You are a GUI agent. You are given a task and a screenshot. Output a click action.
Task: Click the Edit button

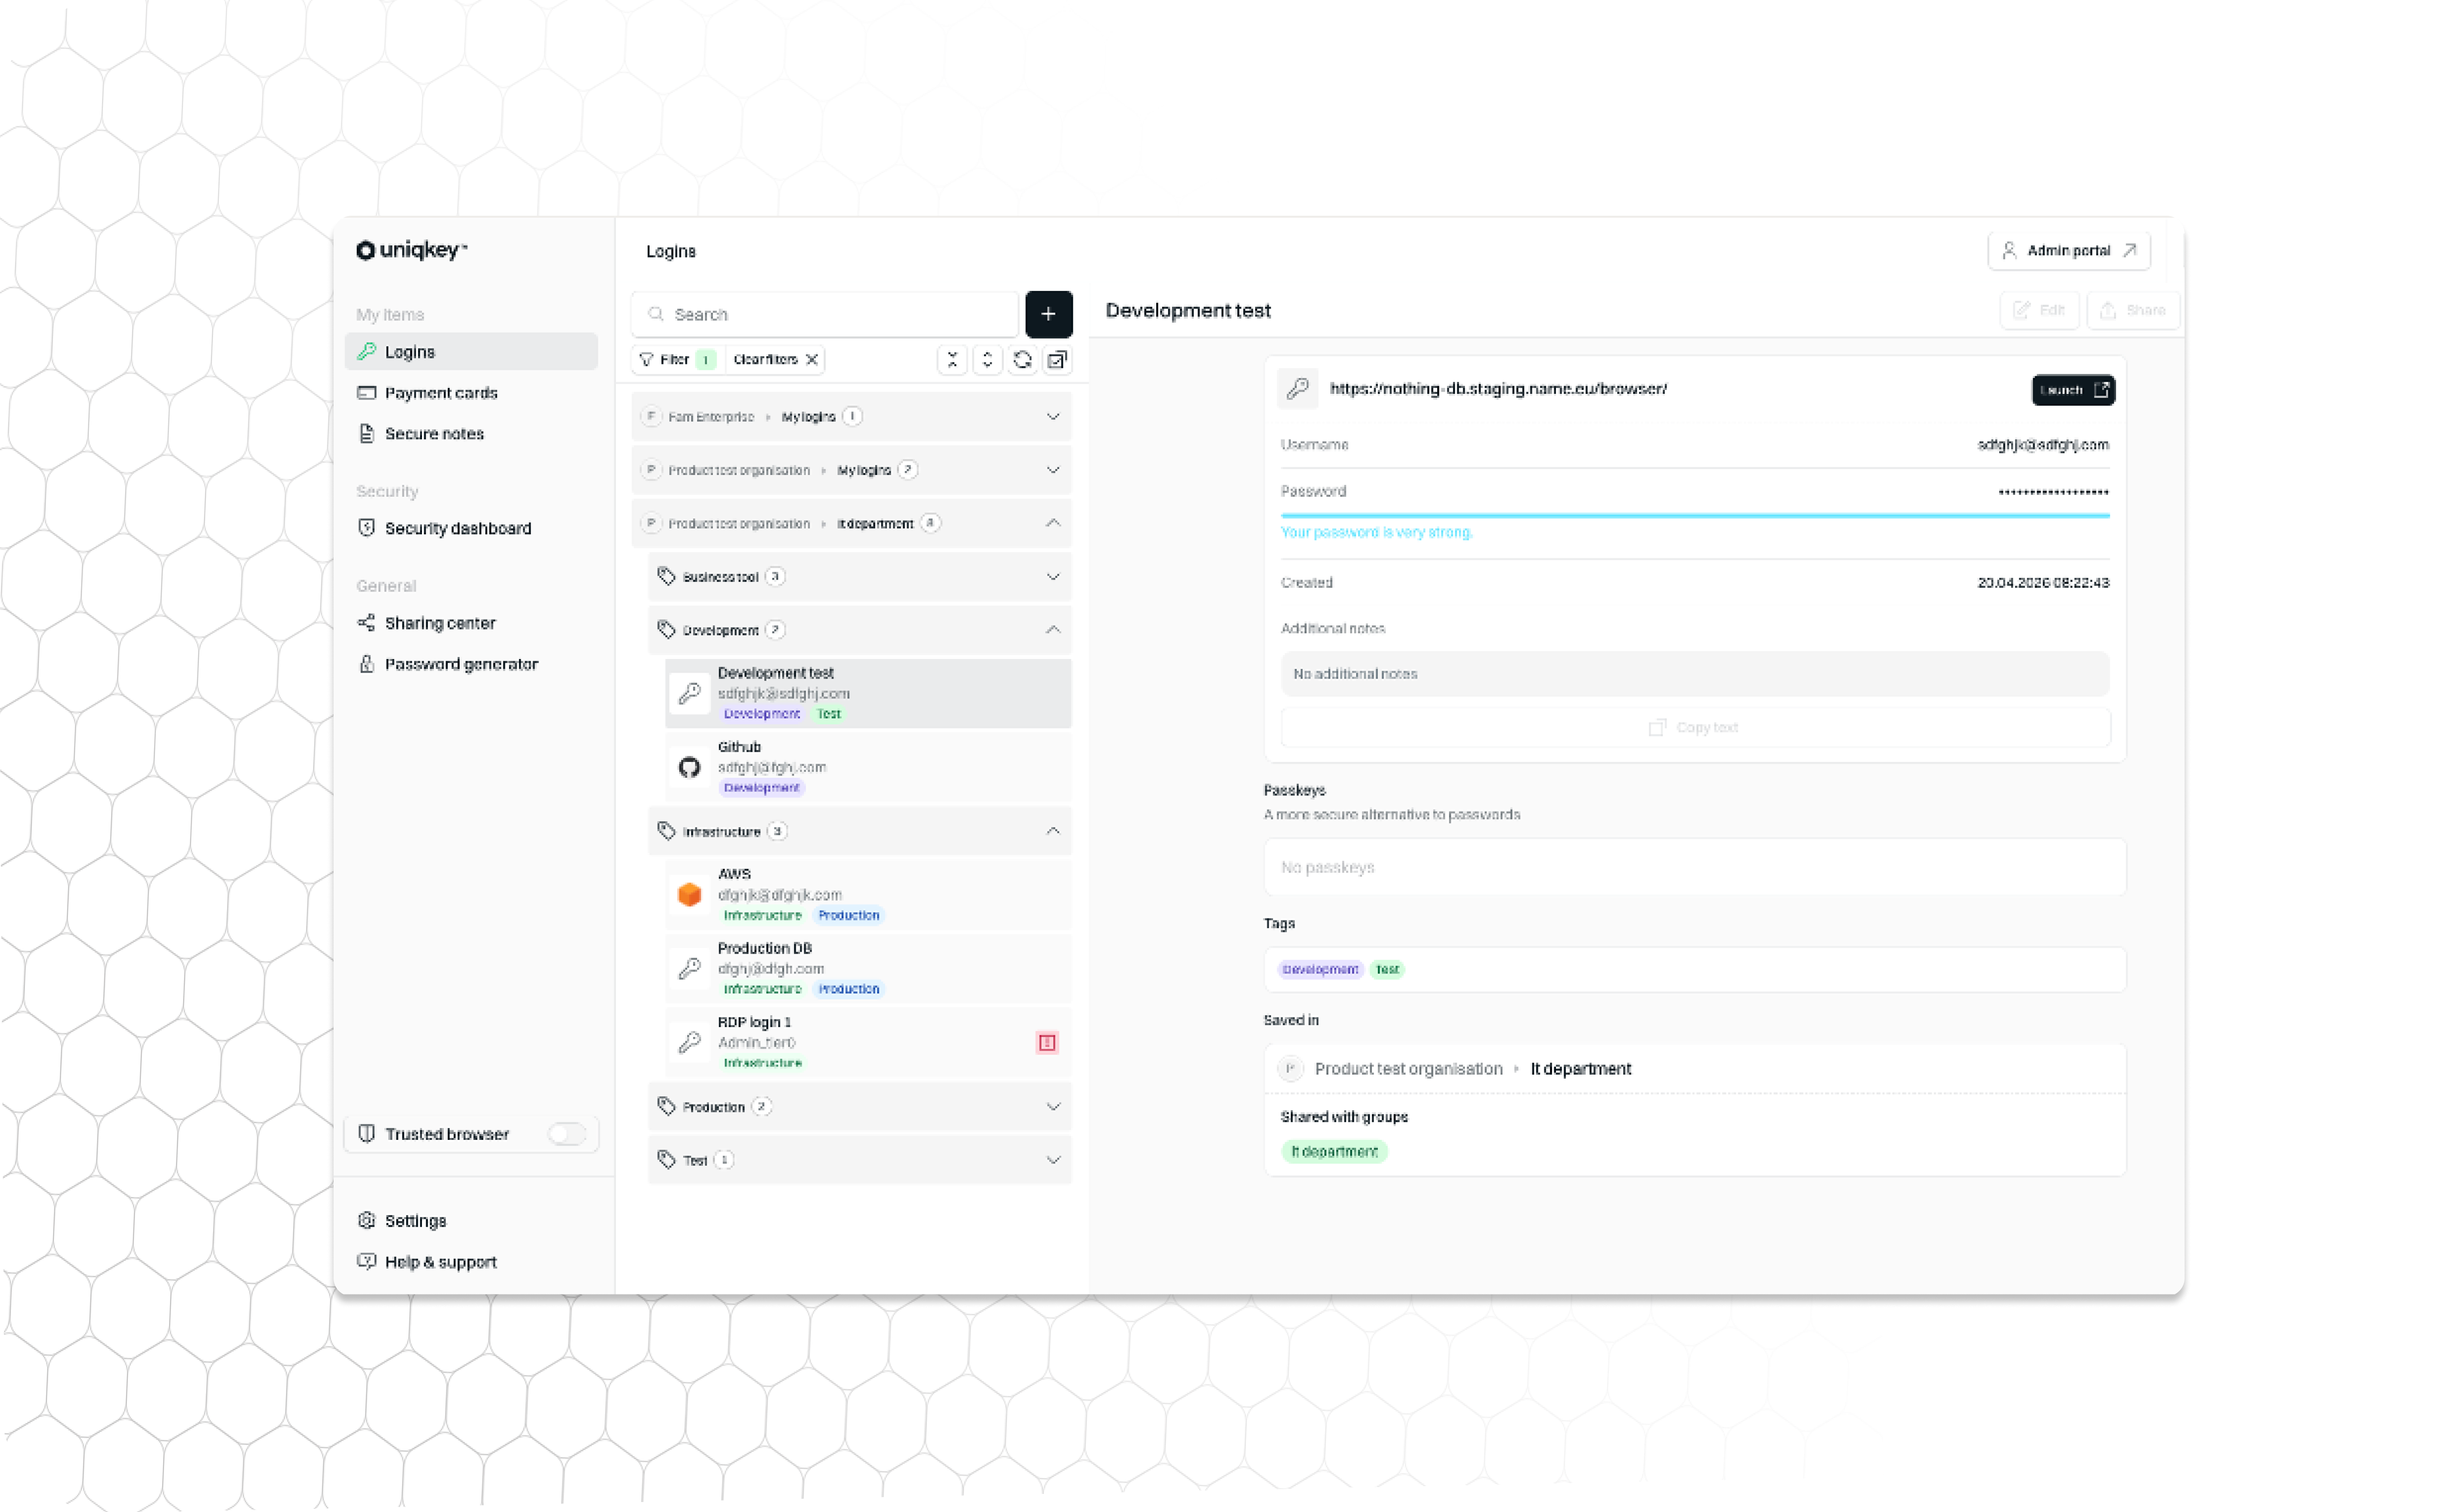tap(2039, 311)
